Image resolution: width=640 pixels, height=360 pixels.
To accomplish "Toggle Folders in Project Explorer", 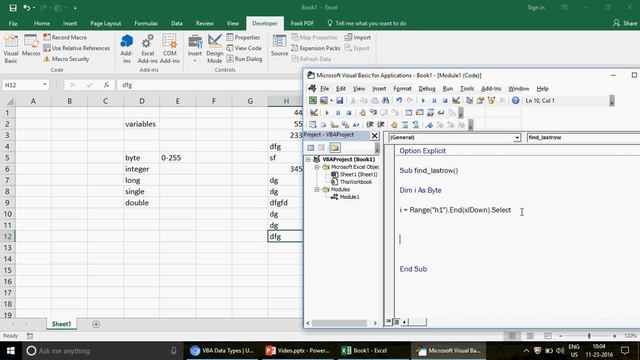I will [335, 148].
